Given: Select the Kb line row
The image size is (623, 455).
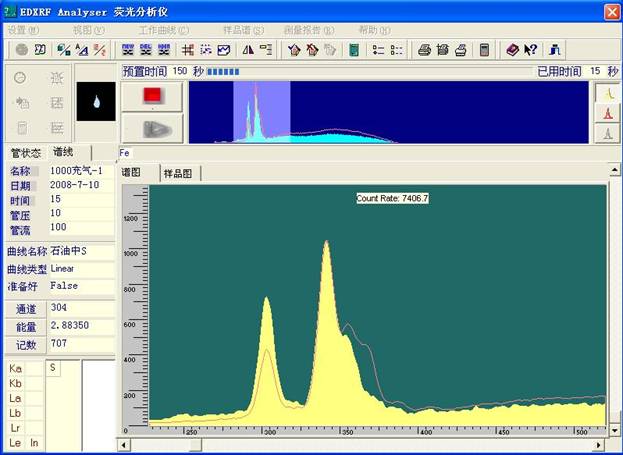Looking at the screenshot, I should point(16,383).
